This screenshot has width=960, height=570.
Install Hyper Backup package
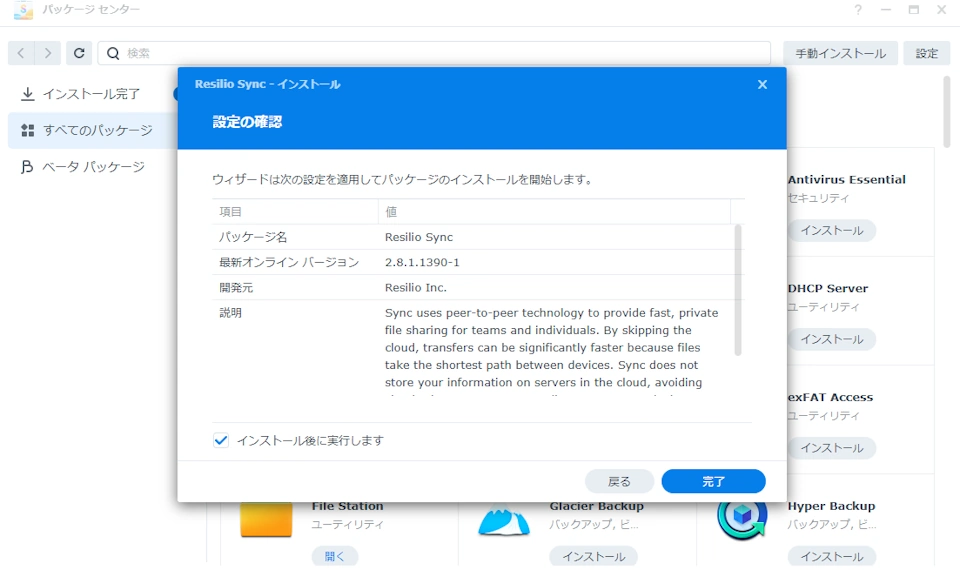click(832, 557)
